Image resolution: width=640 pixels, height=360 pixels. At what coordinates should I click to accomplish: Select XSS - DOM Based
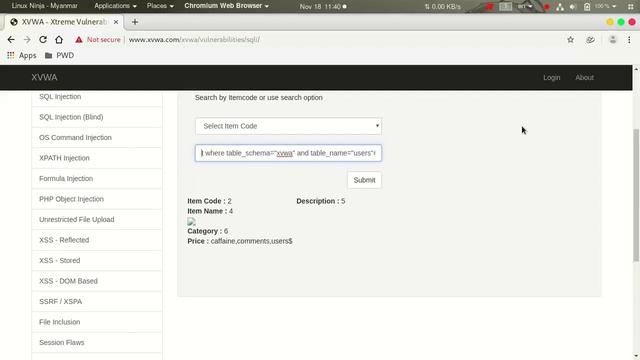point(97,281)
